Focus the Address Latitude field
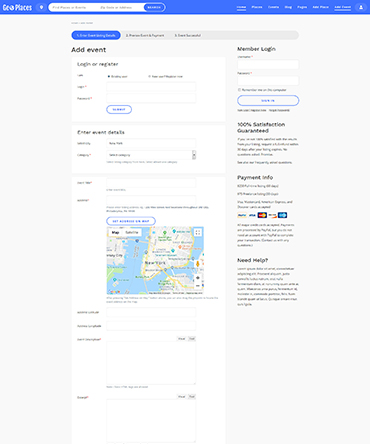The width and height of the screenshot is (370, 444). tap(151, 312)
